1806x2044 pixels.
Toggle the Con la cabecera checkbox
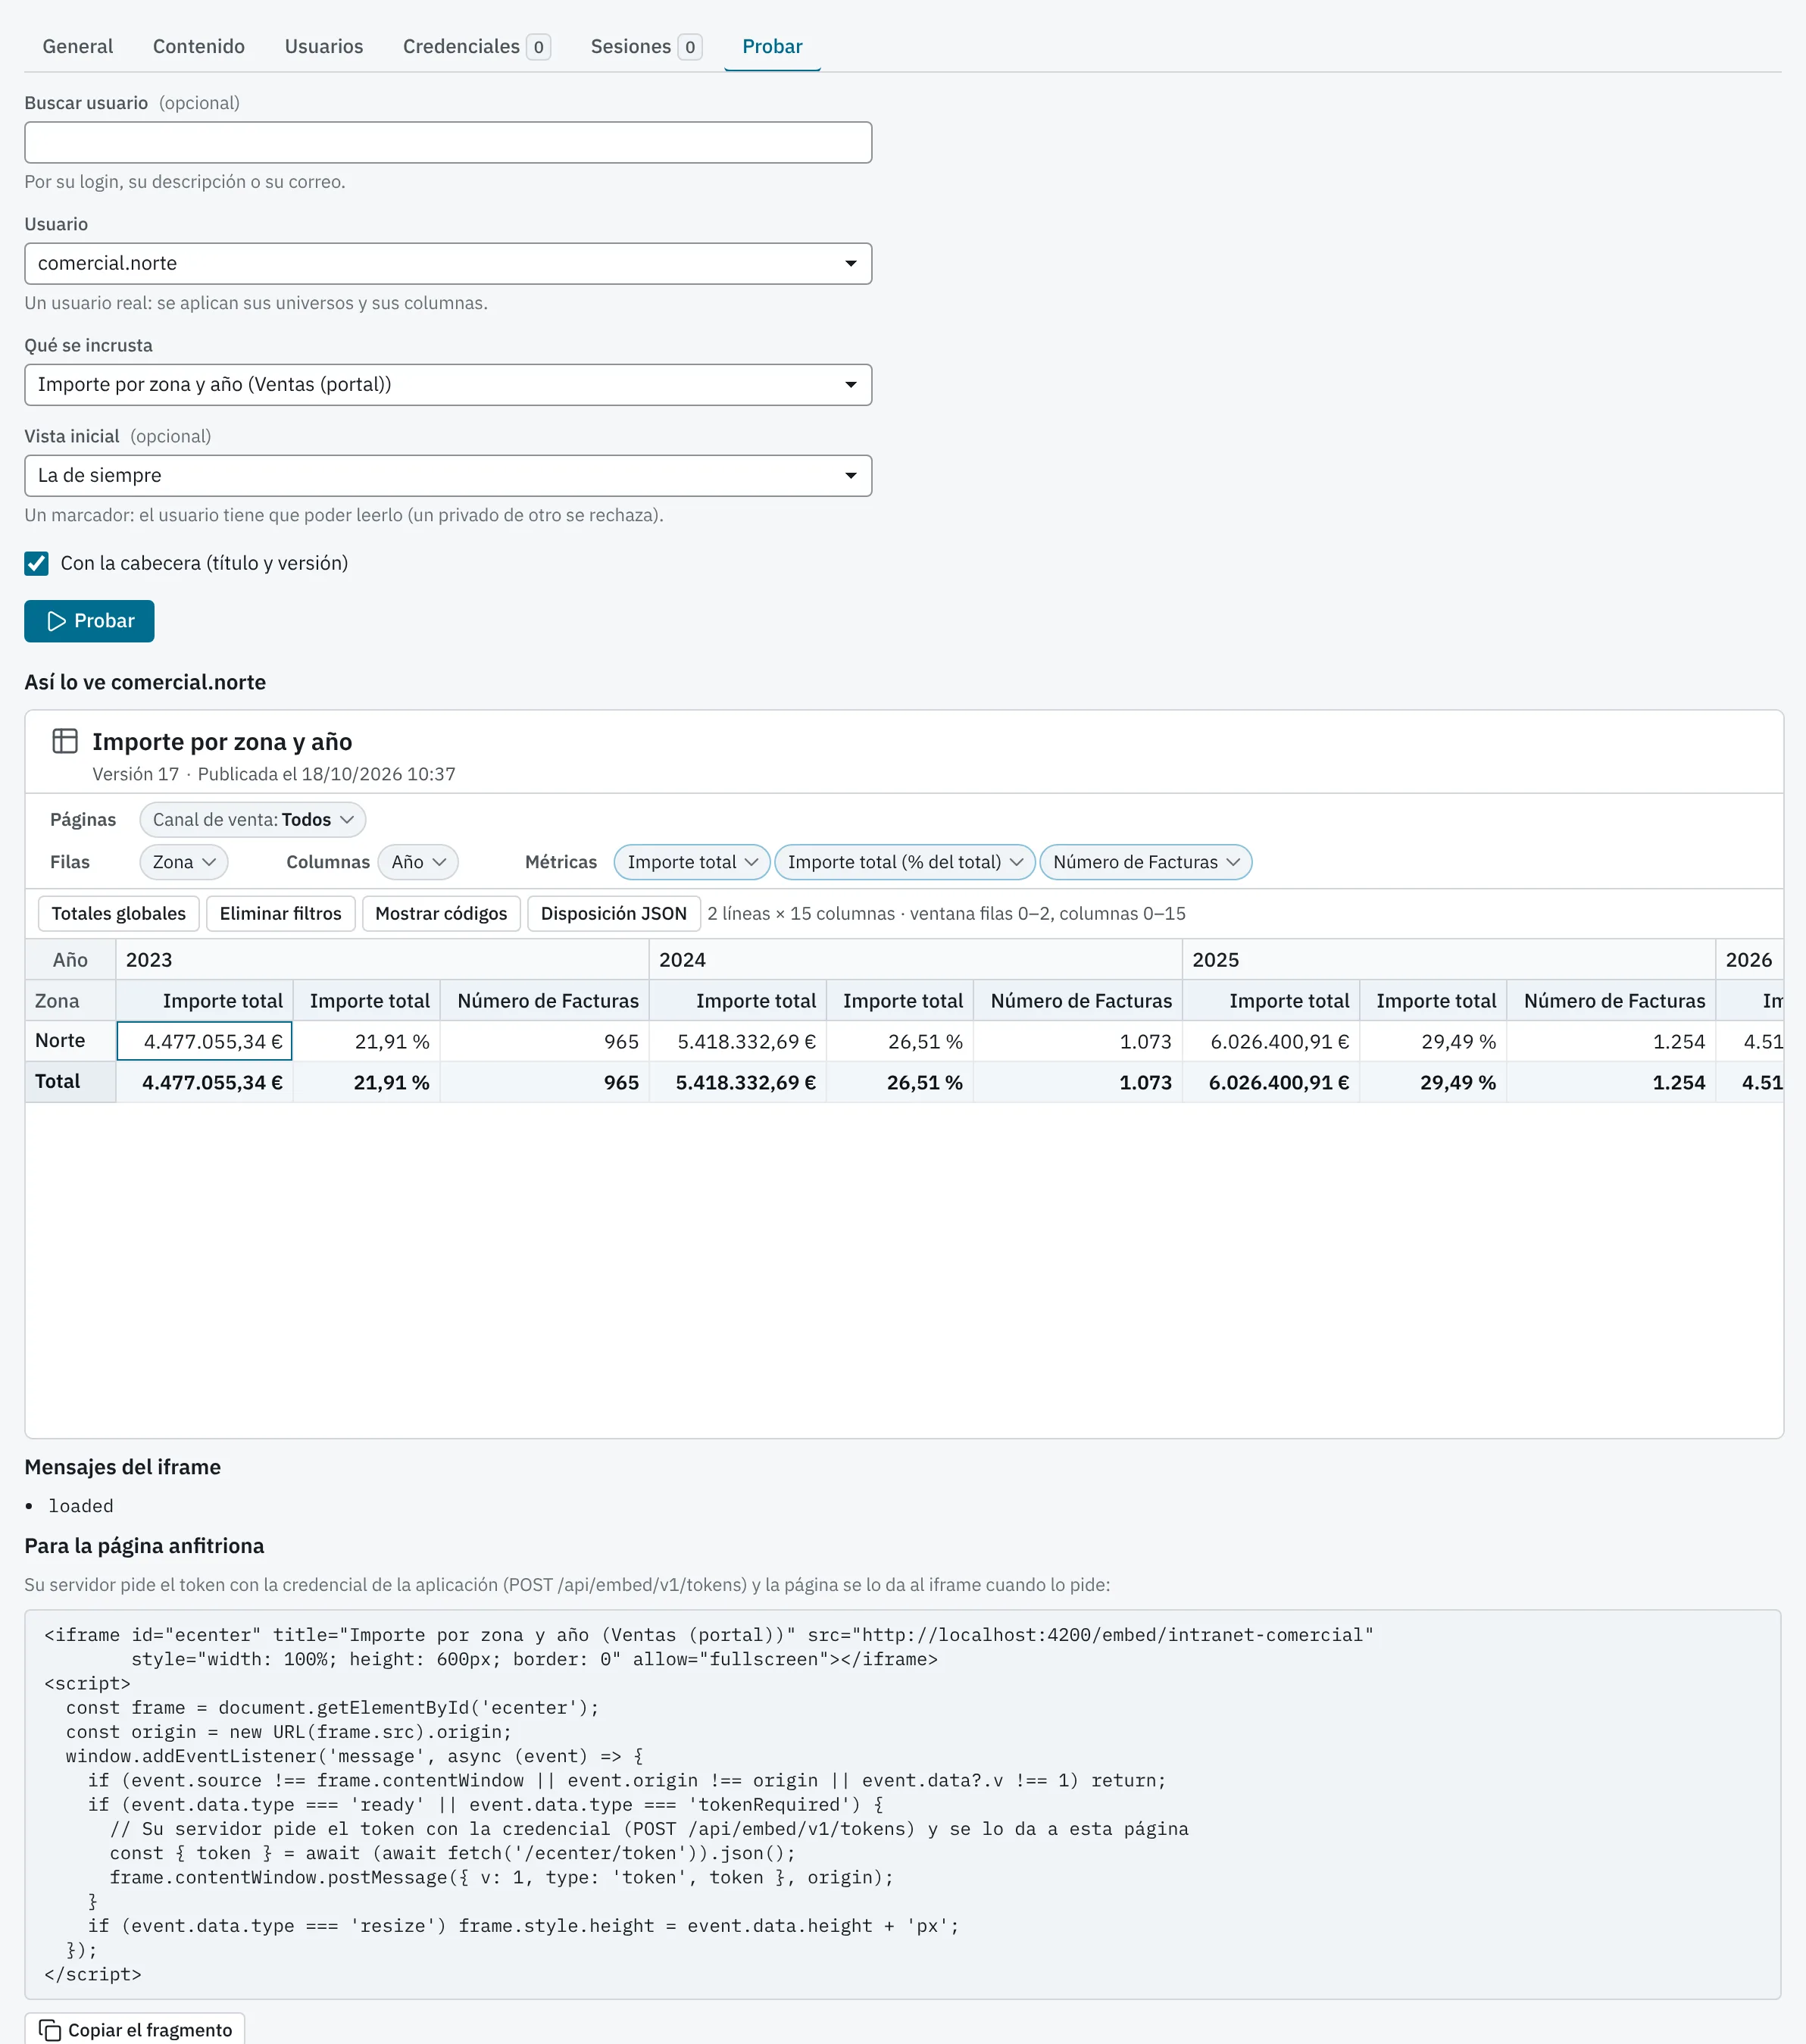coord(37,563)
